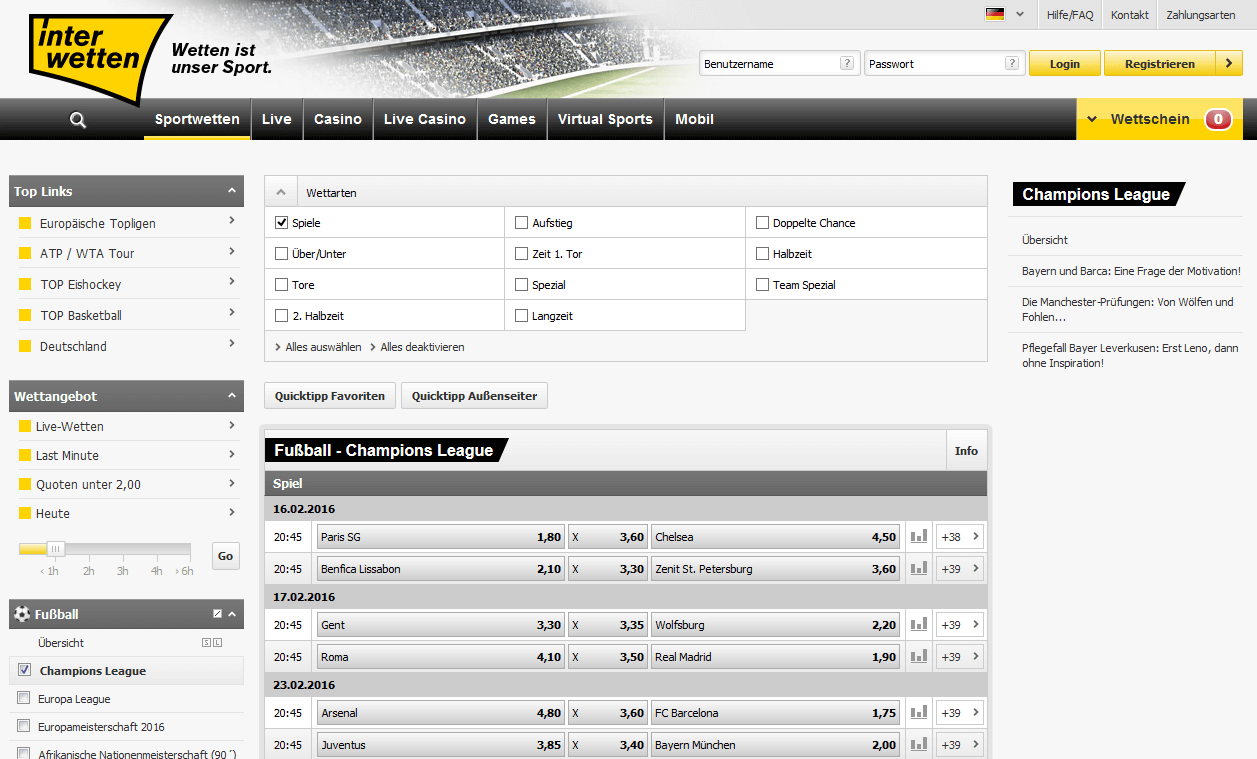Click the Login button
This screenshot has height=759, width=1257.
pyautogui.click(x=1065, y=63)
